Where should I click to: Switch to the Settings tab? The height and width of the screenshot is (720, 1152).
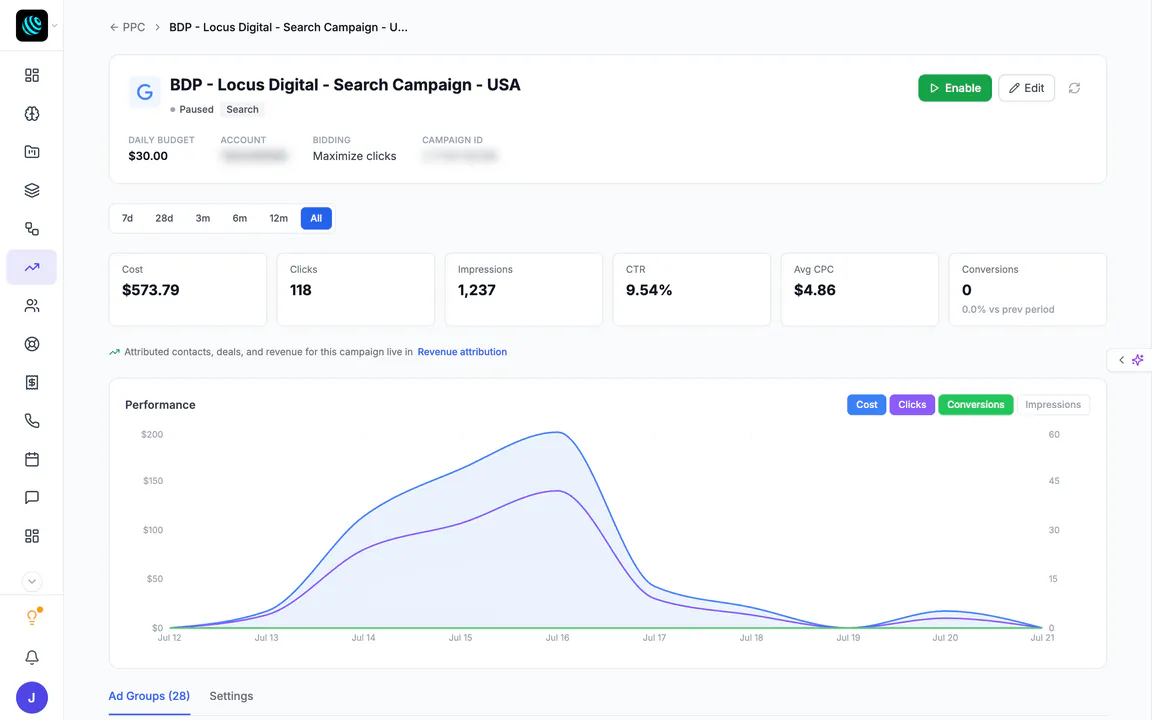pos(231,696)
